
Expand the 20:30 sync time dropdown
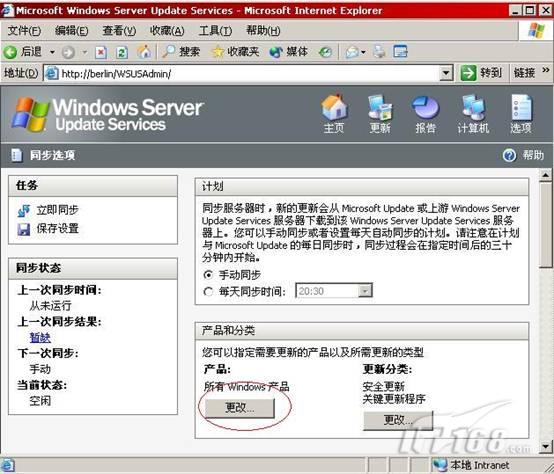pos(364,291)
